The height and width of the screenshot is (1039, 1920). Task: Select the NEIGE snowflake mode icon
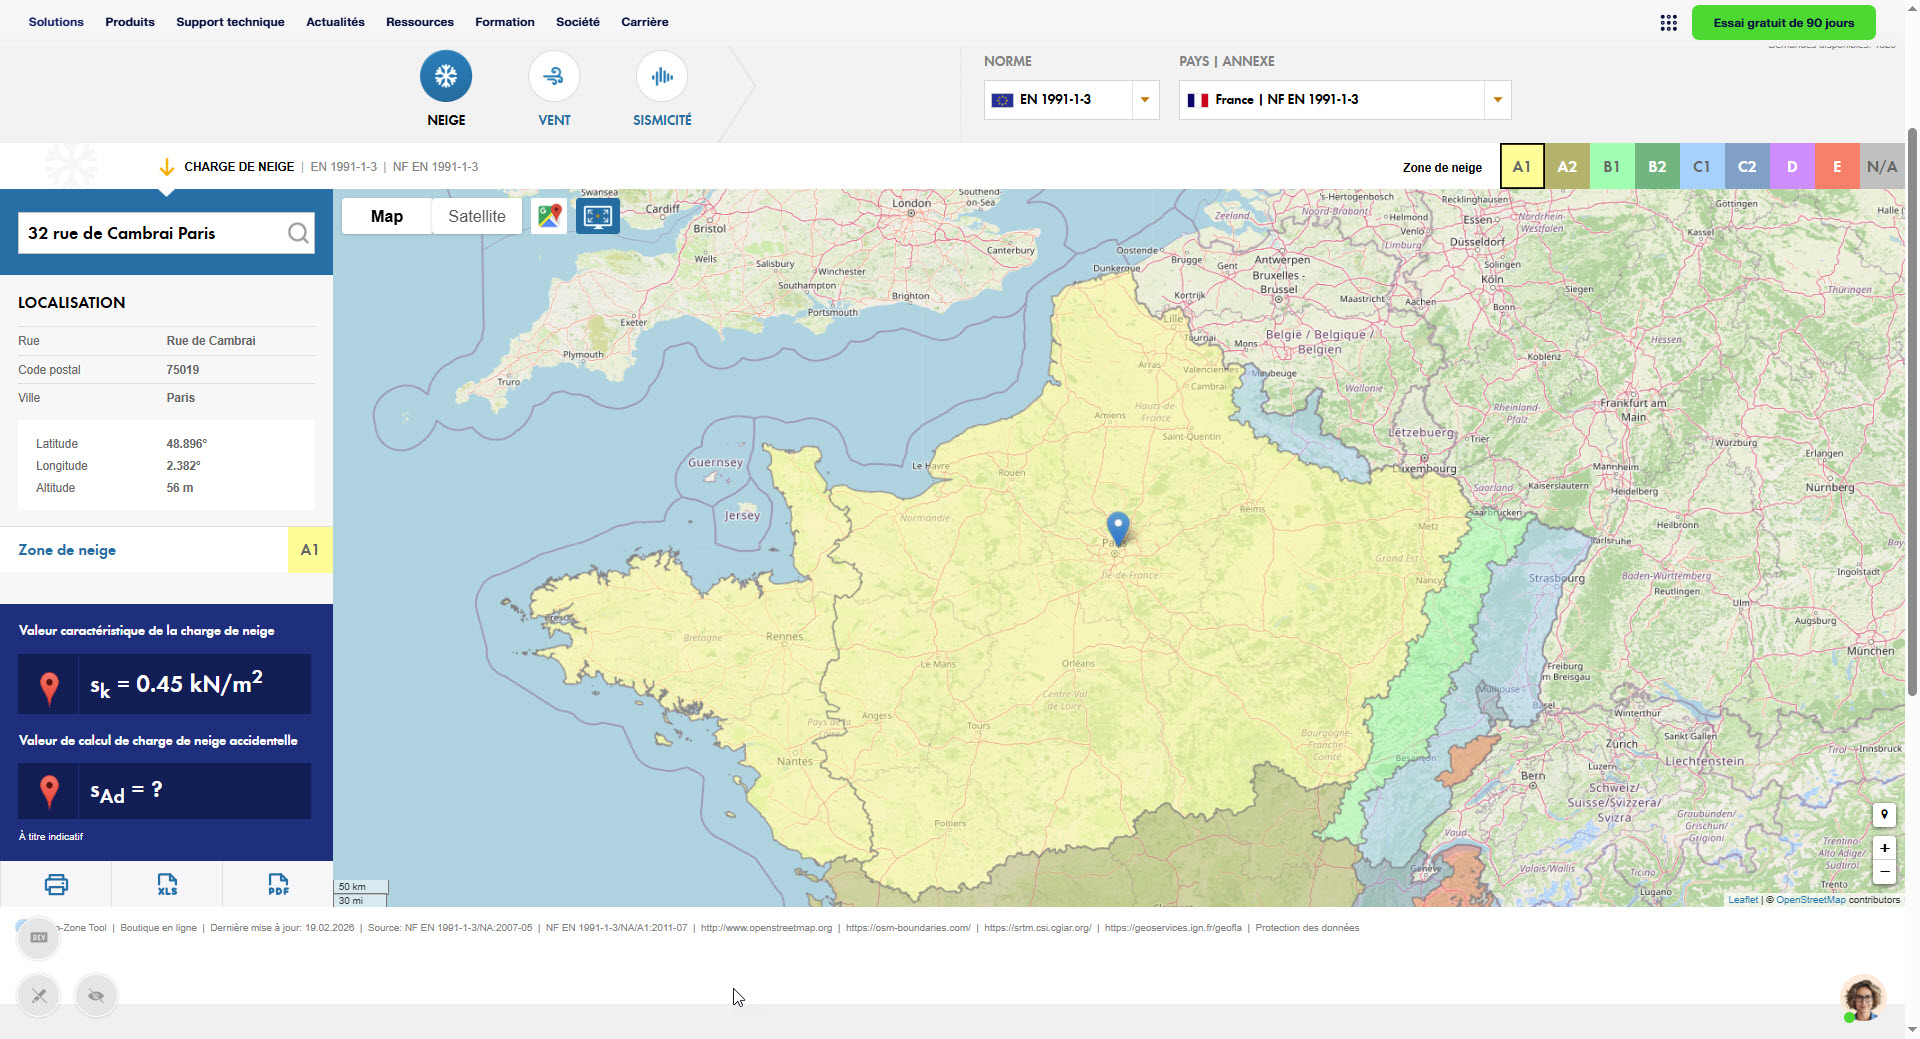pos(446,75)
